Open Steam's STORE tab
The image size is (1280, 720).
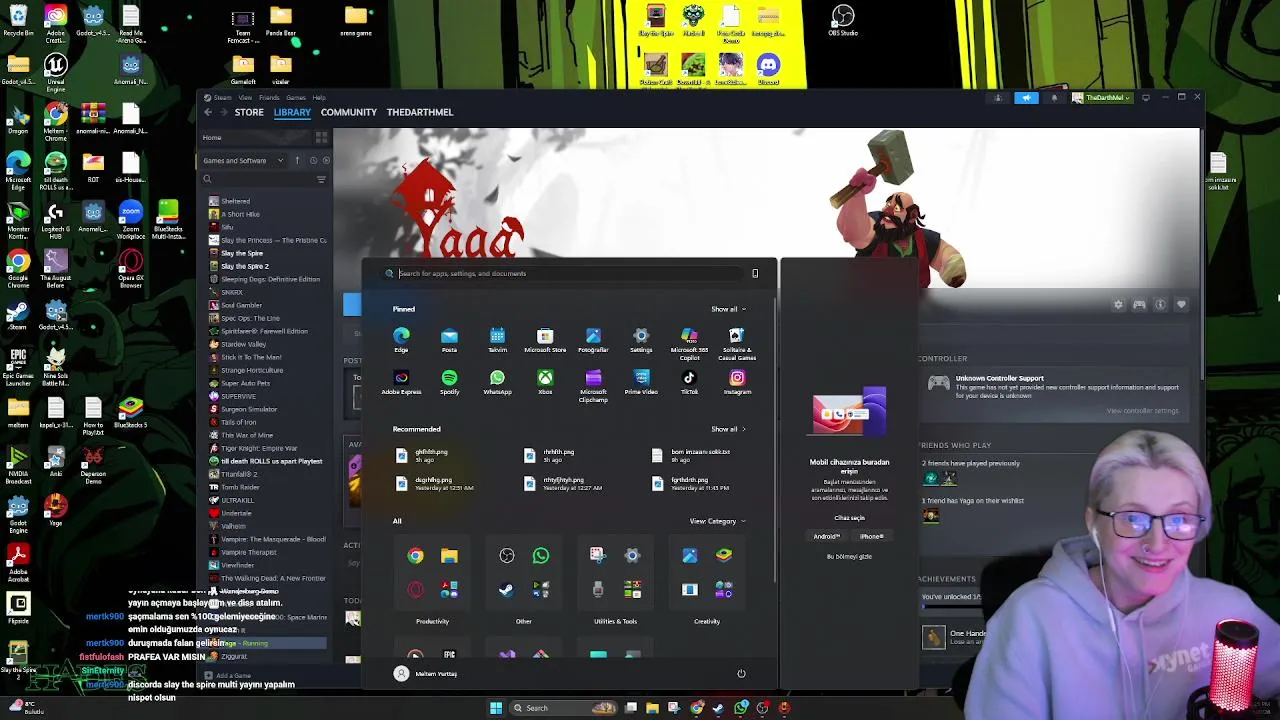[249, 112]
